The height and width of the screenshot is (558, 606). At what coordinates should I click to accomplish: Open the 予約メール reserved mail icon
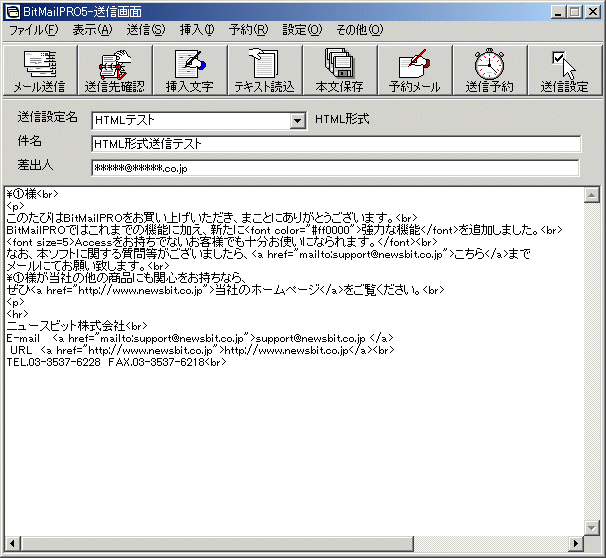[415, 70]
